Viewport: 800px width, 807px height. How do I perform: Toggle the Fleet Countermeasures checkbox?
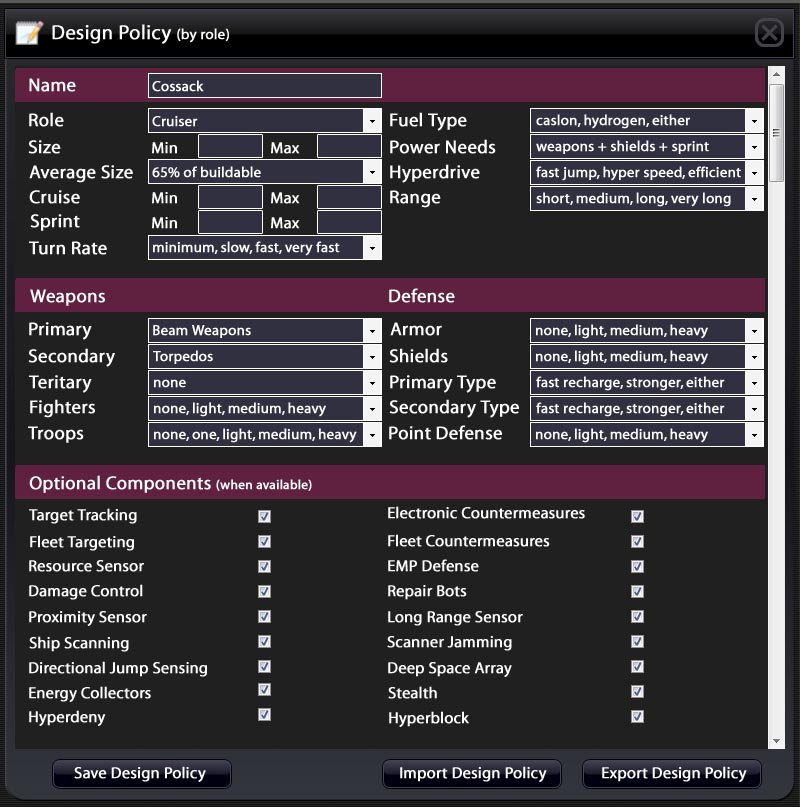point(637,541)
